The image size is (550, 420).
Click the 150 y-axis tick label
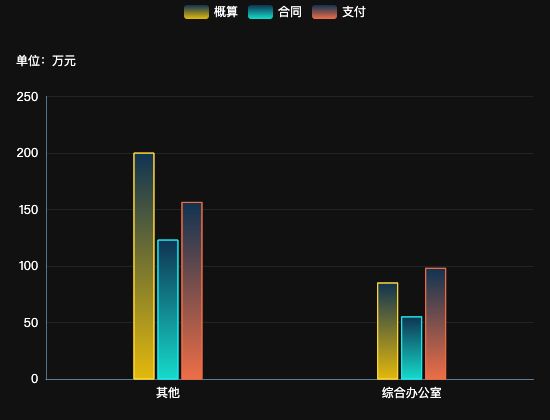point(27,210)
